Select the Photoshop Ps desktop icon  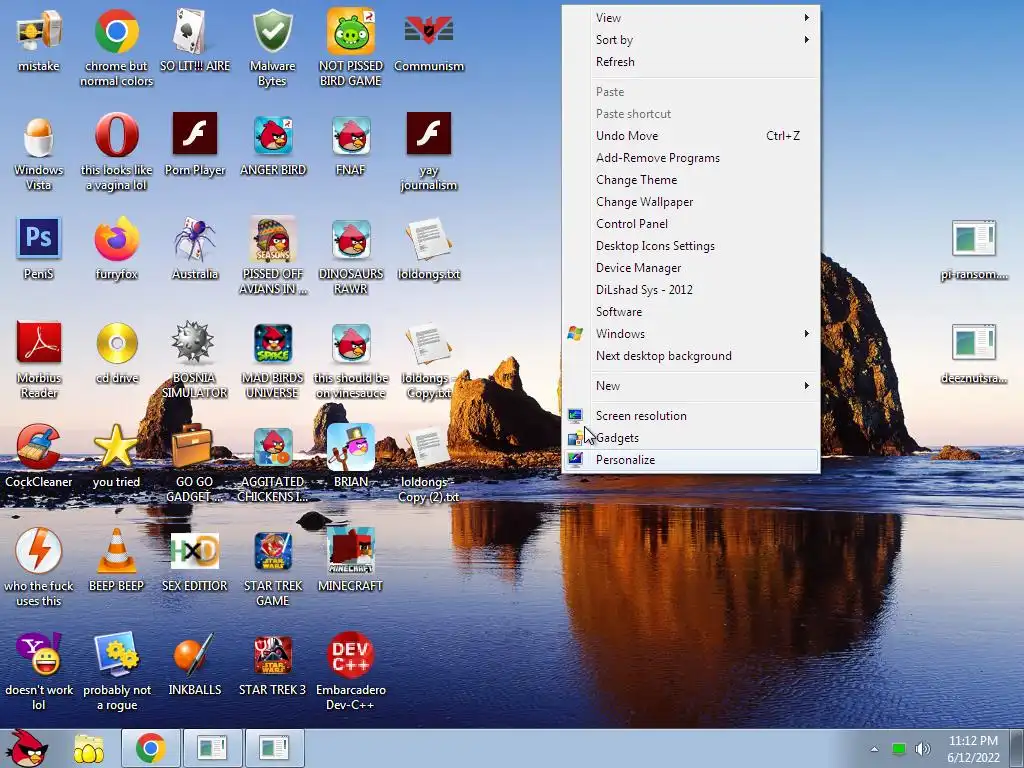click(x=39, y=249)
